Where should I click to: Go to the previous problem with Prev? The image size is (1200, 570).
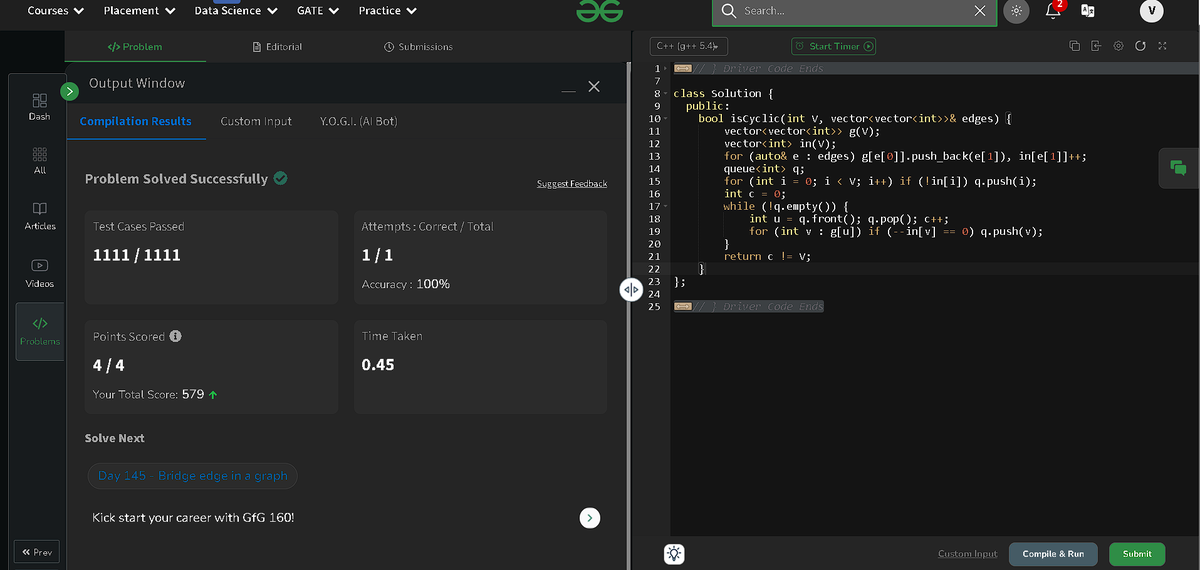click(x=37, y=552)
